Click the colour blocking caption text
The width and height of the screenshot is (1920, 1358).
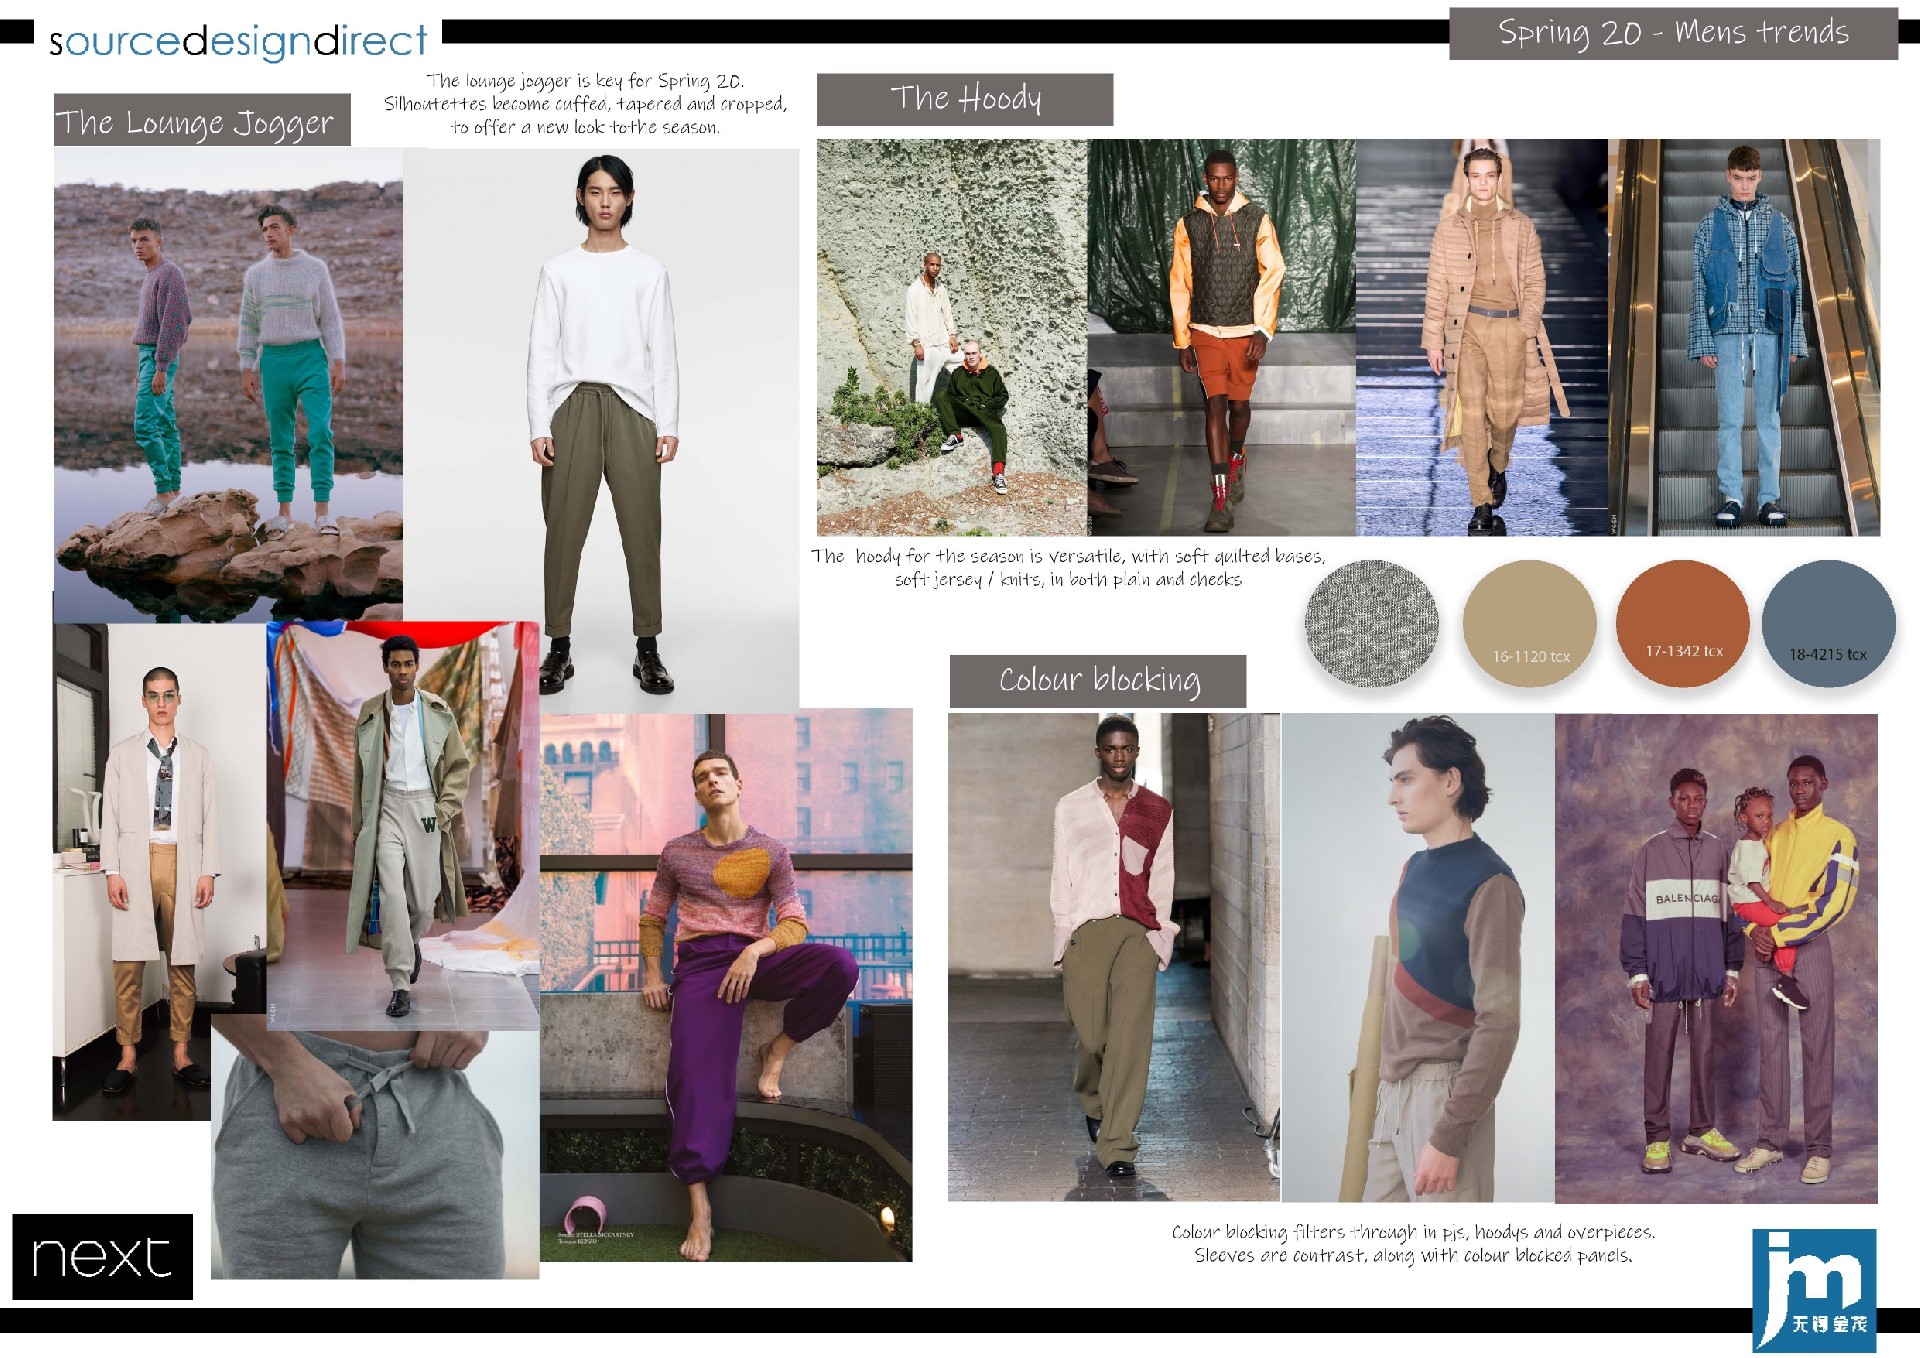tap(1412, 1243)
